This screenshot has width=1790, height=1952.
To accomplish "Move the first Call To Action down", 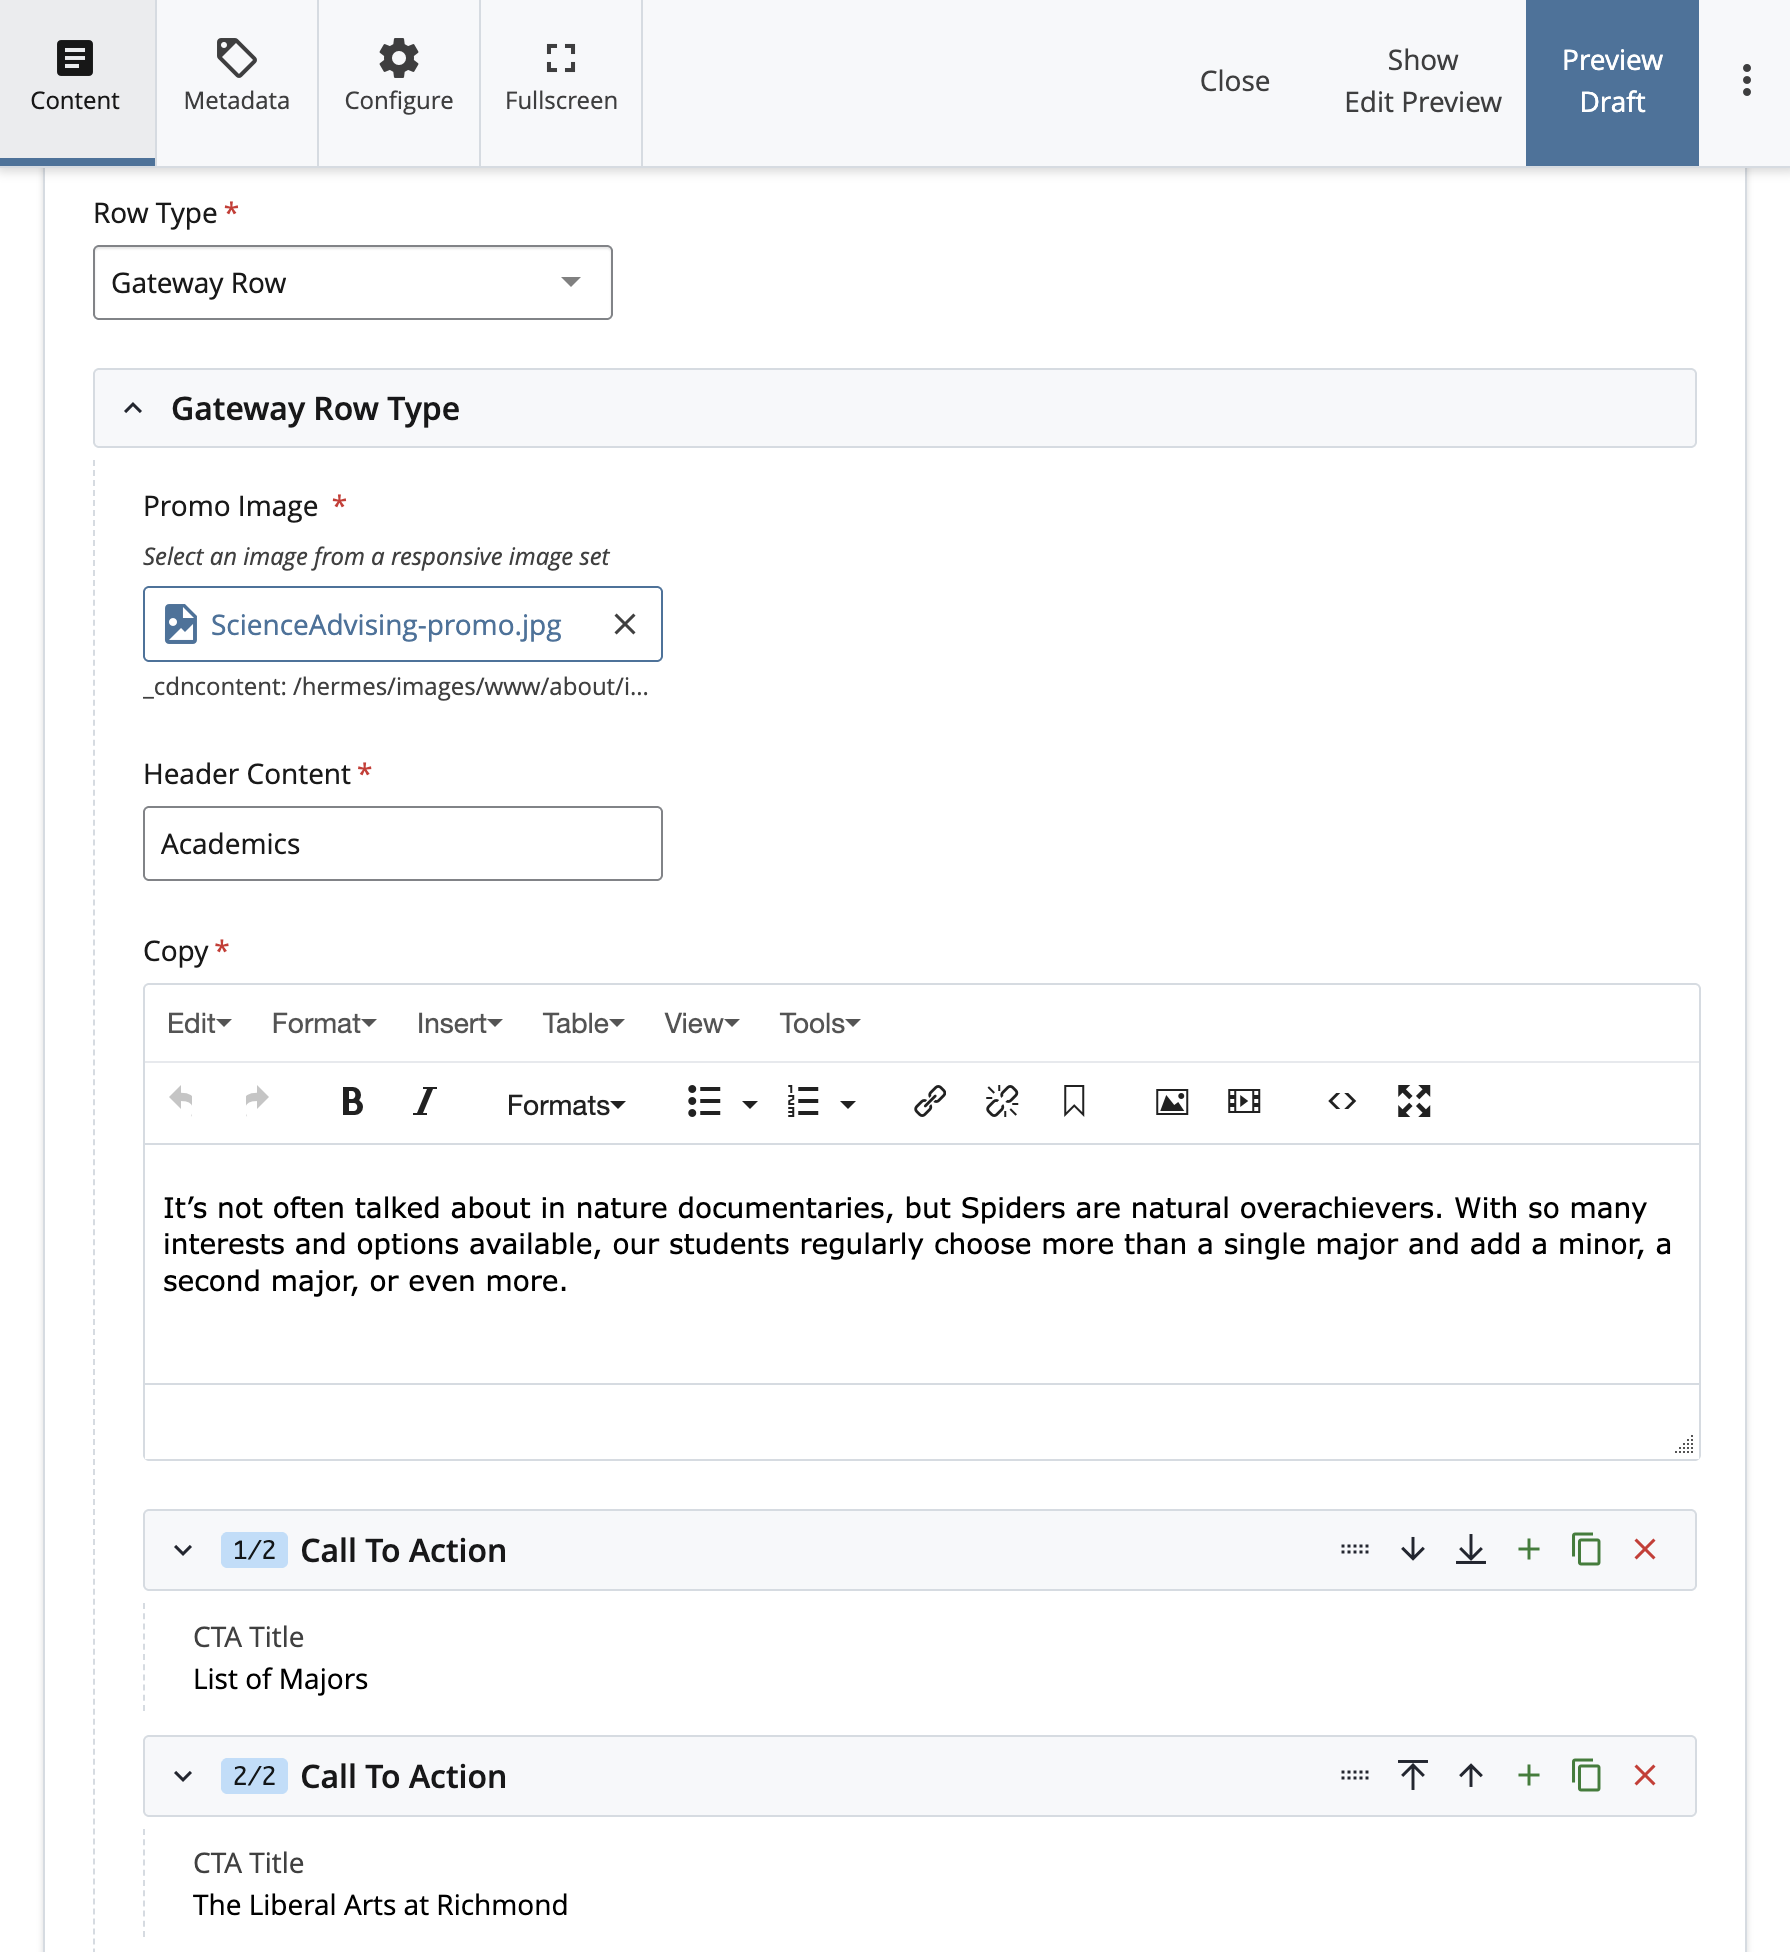I will 1412,1550.
